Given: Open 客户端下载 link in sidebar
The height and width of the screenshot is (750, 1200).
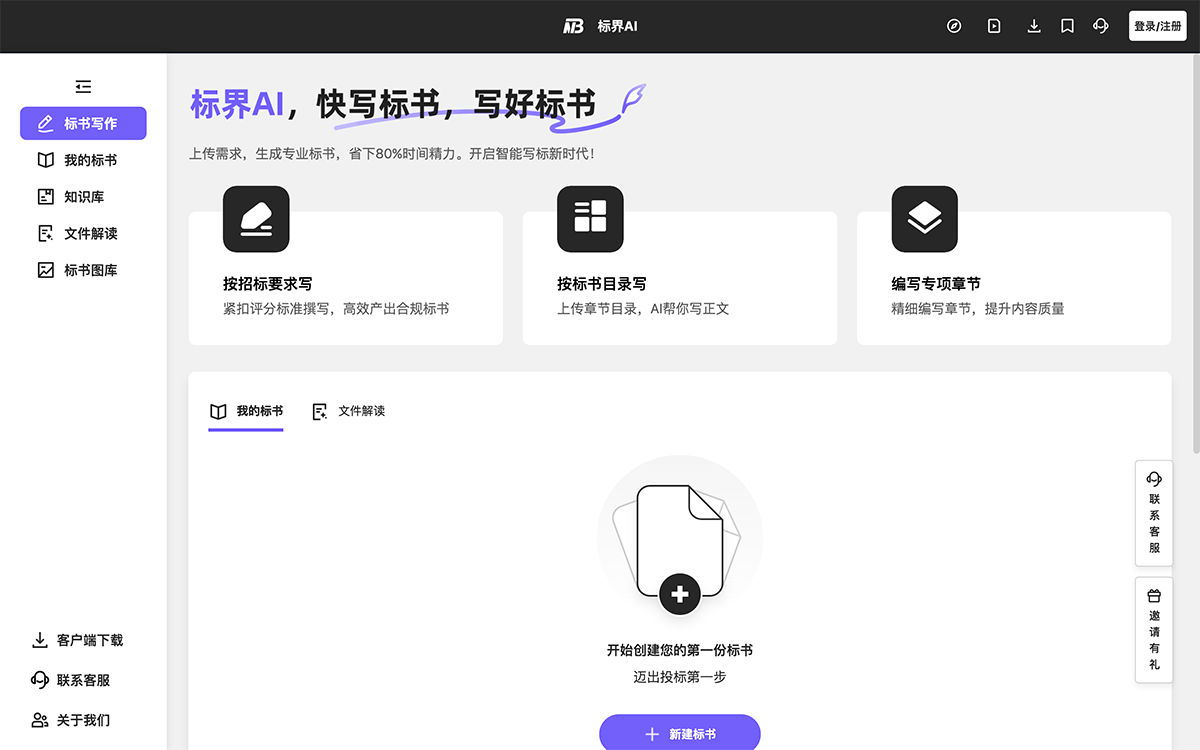Looking at the screenshot, I should coord(78,640).
